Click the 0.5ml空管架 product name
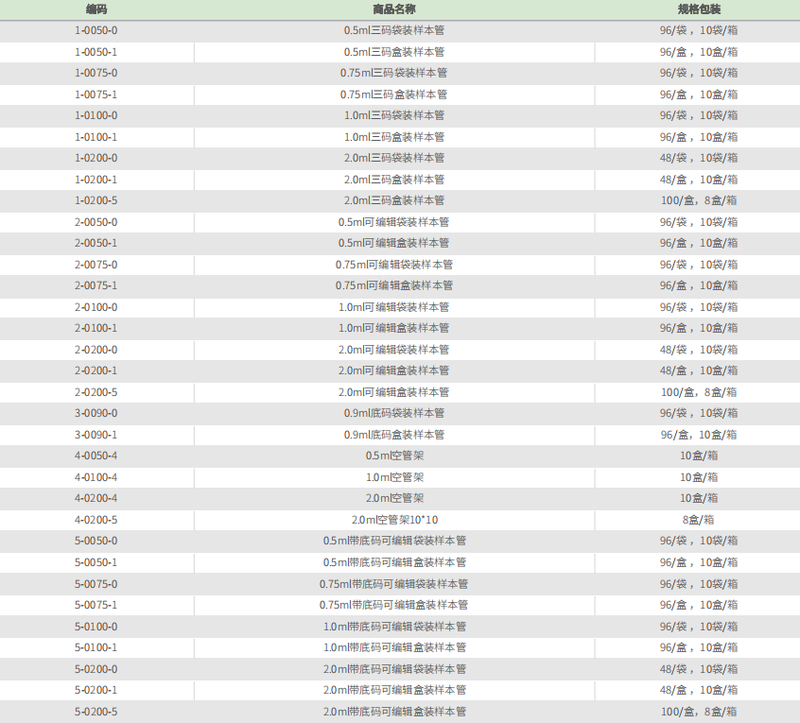Image resolution: width=800 pixels, height=723 pixels. [x=394, y=456]
